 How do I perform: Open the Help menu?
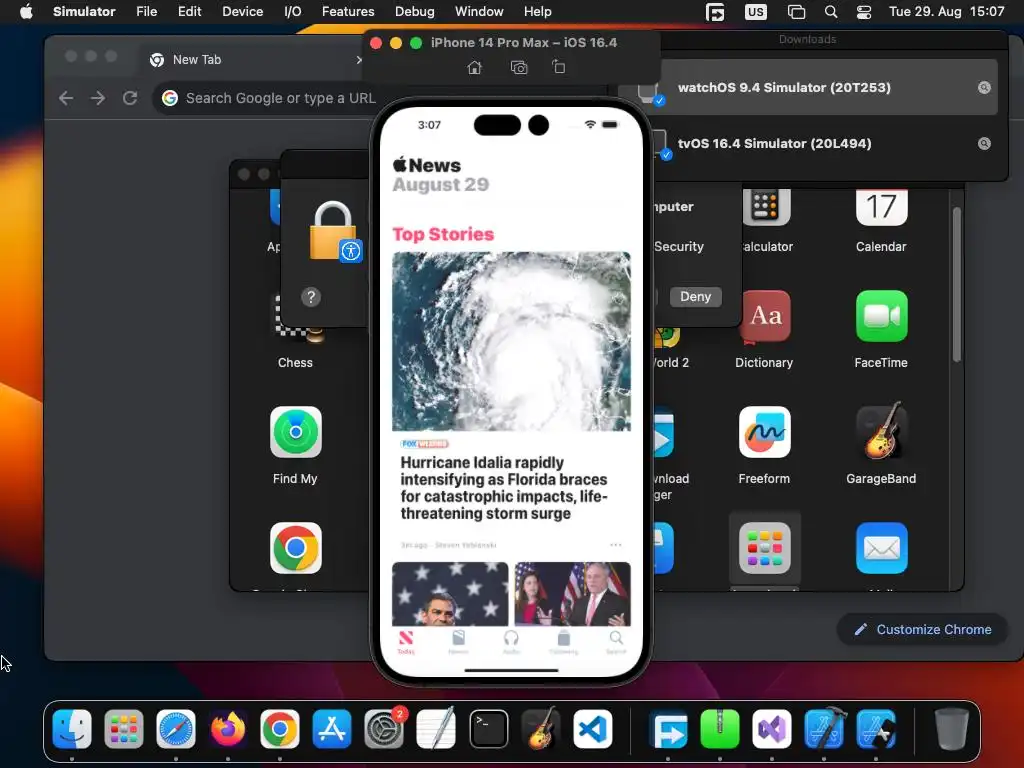coord(537,12)
